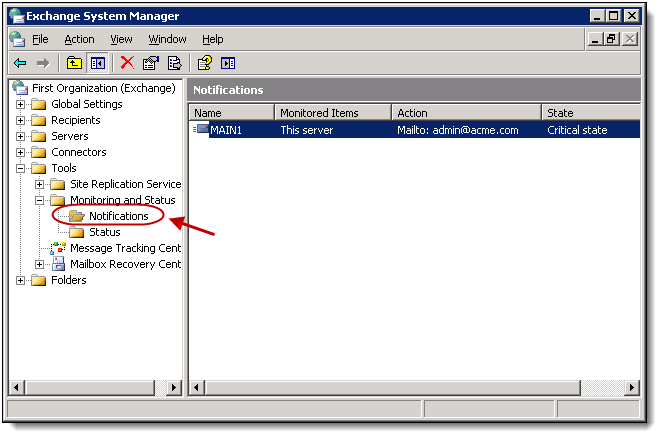Collapse the Monitoring and Status node
Screen dimensions: 664x440
[39, 200]
